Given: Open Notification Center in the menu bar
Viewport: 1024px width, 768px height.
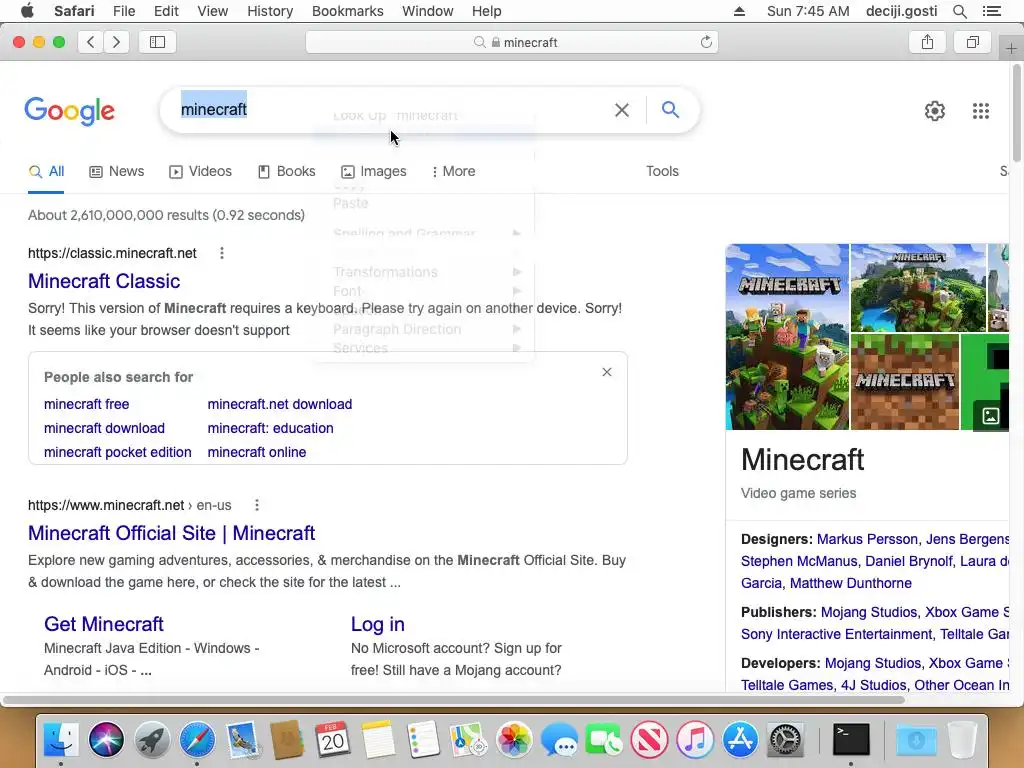Looking at the screenshot, I should pos(991,11).
